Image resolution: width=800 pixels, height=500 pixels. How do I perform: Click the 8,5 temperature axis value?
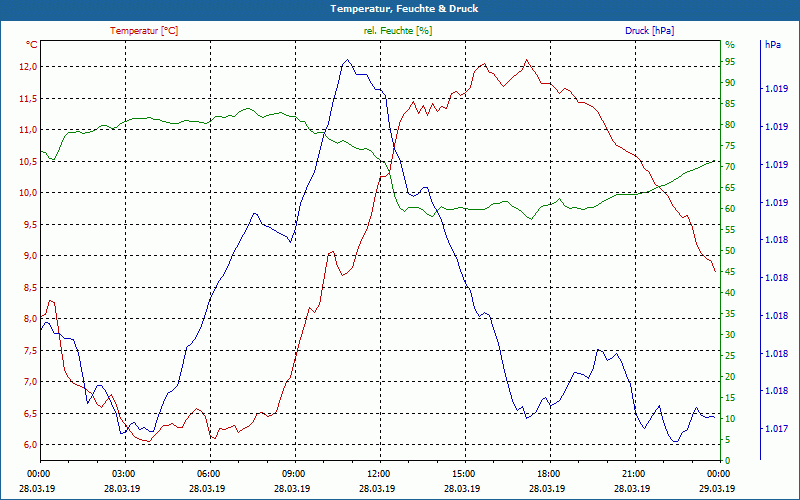pyautogui.click(x=31, y=288)
